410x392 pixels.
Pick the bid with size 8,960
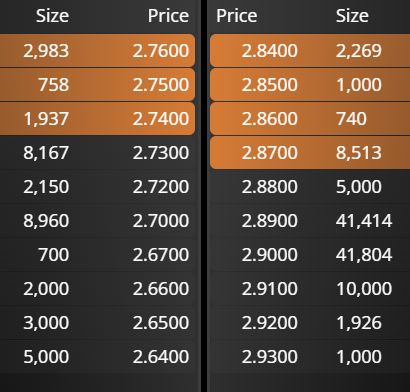tap(97, 221)
